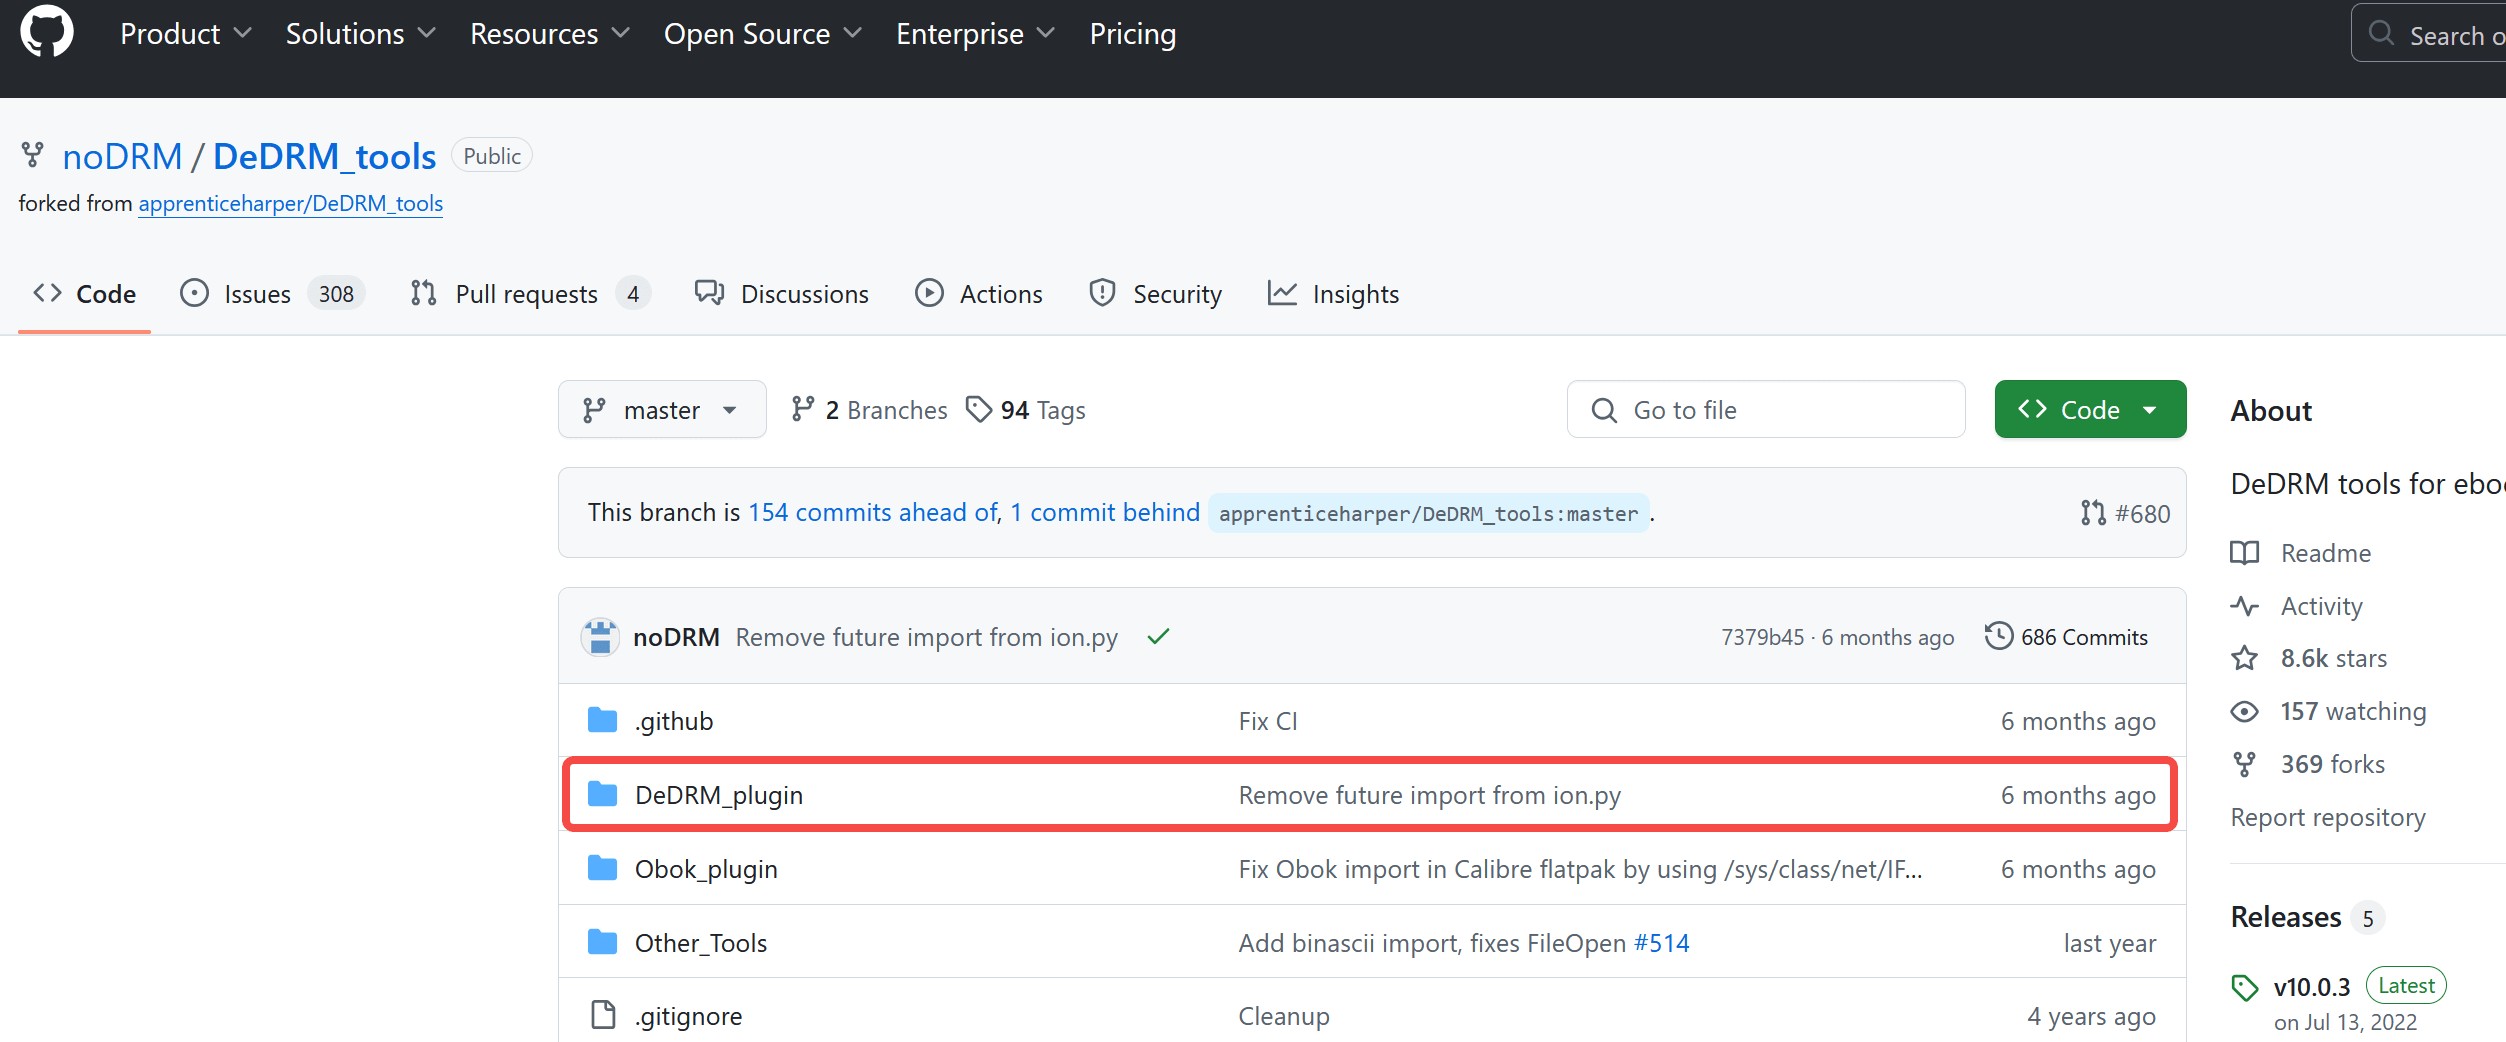
Task: Open the .github folder
Action: pos(674,721)
